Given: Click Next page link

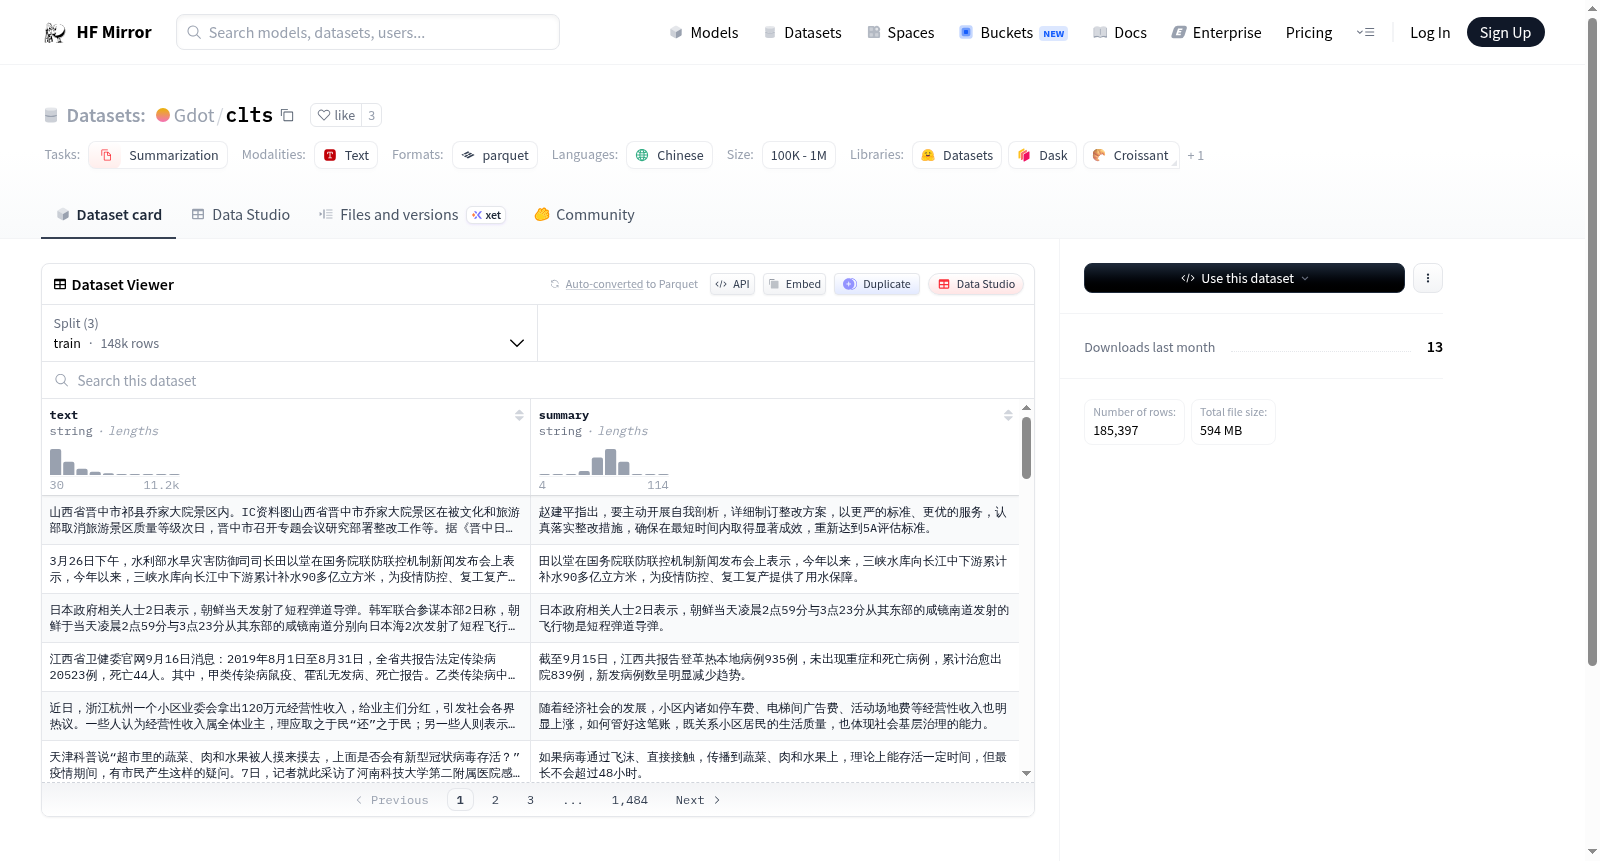Looking at the screenshot, I should point(697,800).
